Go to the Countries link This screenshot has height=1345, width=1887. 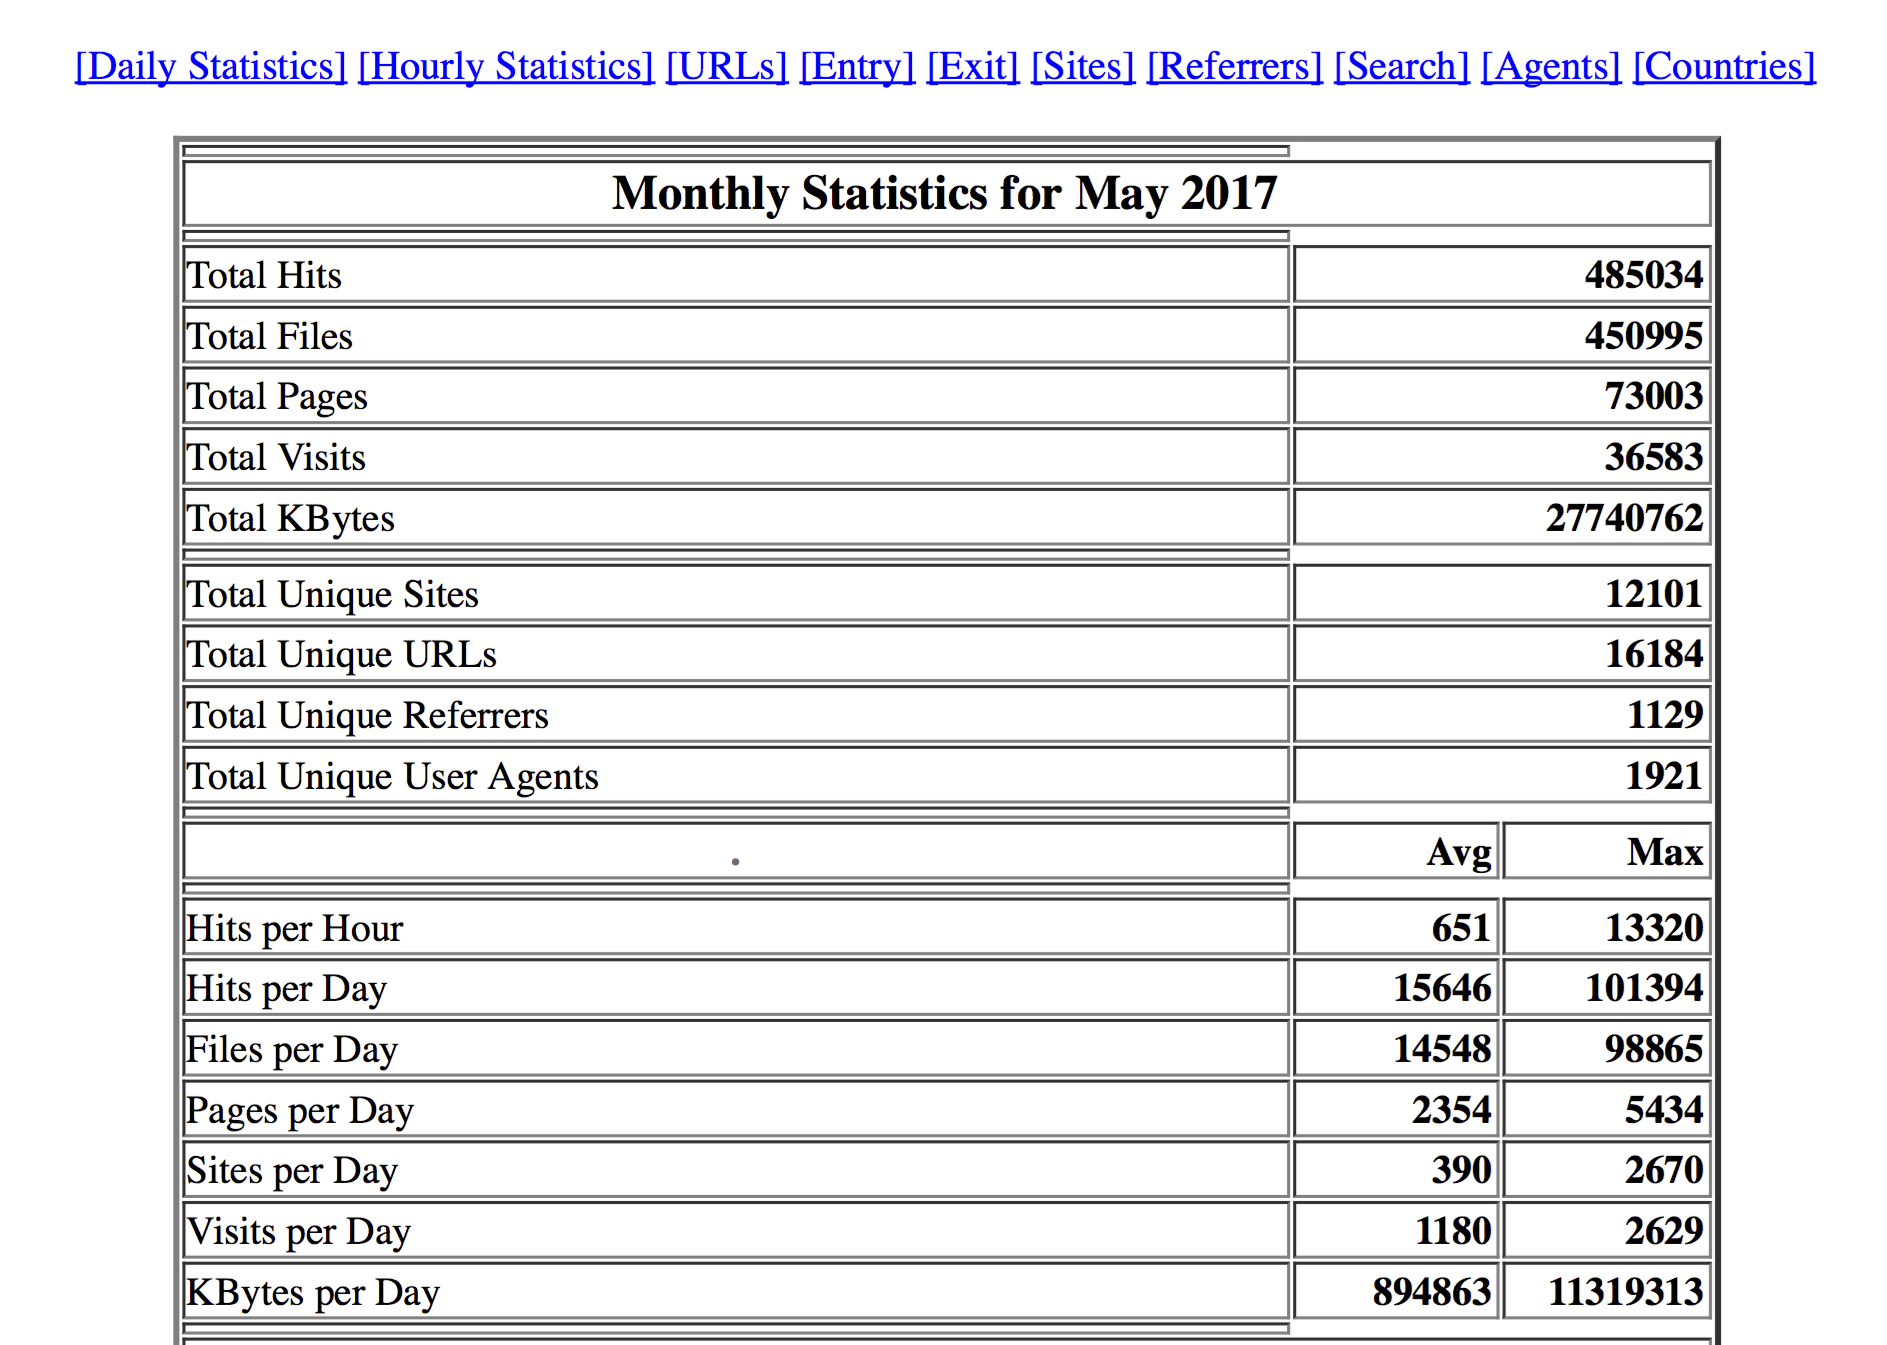pyautogui.click(x=1724, y=66)
